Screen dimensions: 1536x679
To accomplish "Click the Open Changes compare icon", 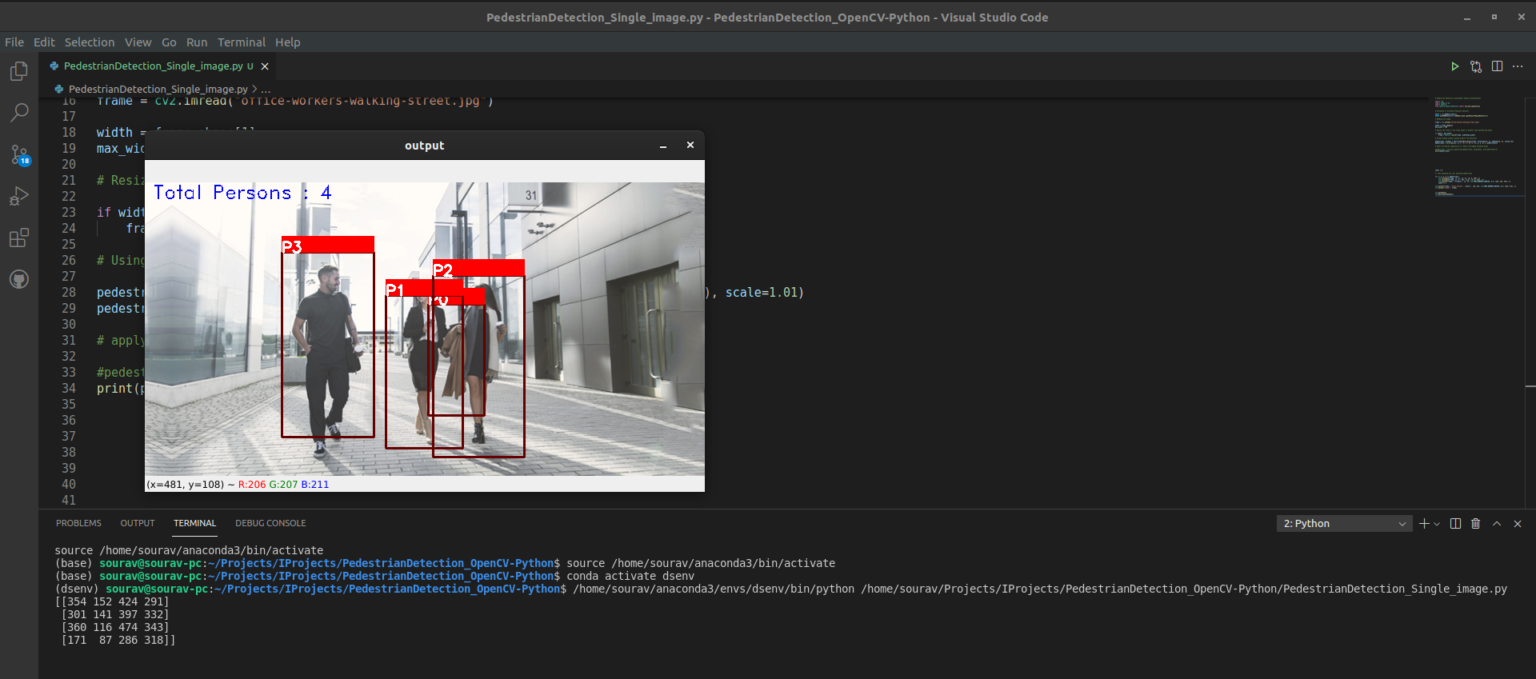I will [x=1476, y=66].
